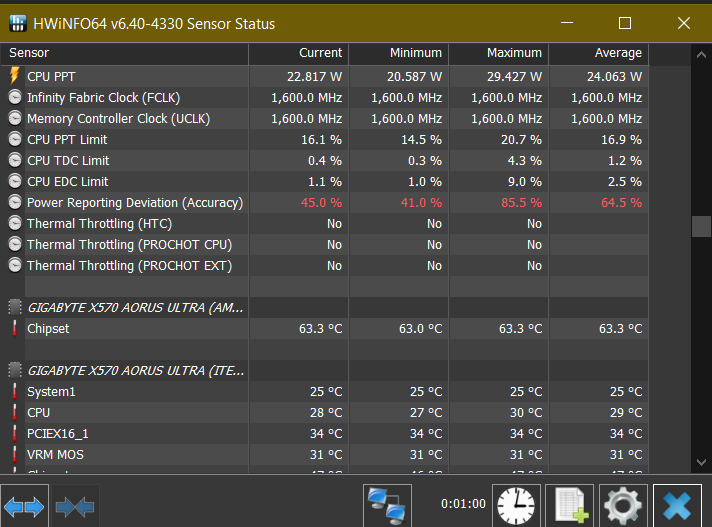Select the Thermal Throttling (PROCHOT CPU) label
Viewport: 712px width, 527px height.
129,245
